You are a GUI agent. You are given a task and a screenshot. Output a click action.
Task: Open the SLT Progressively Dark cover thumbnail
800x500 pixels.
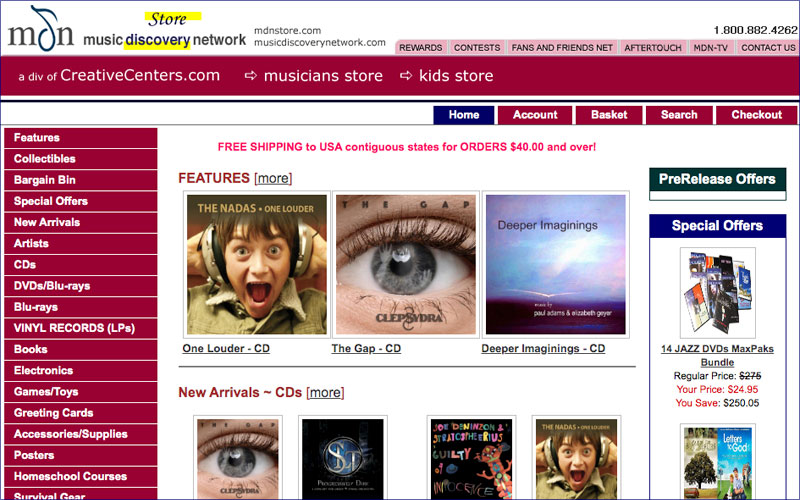pos(343,458)
